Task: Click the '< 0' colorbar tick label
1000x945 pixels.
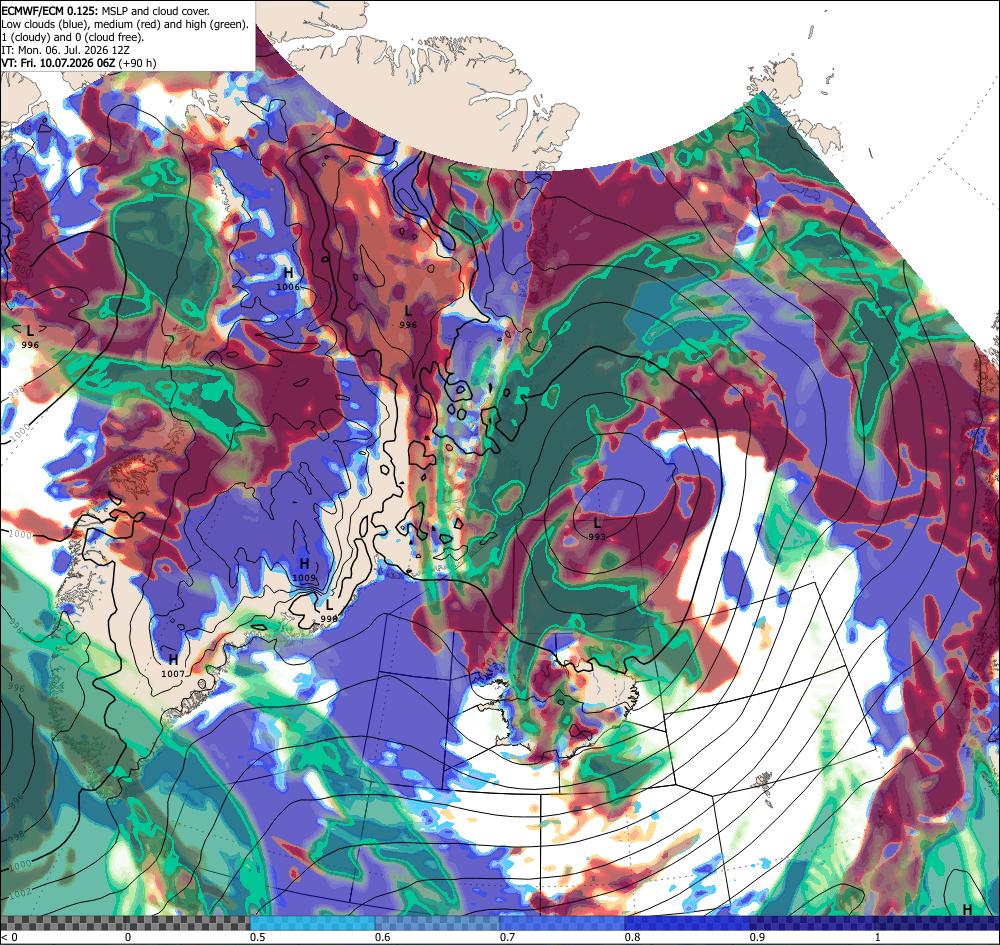Action: point(10,937)
